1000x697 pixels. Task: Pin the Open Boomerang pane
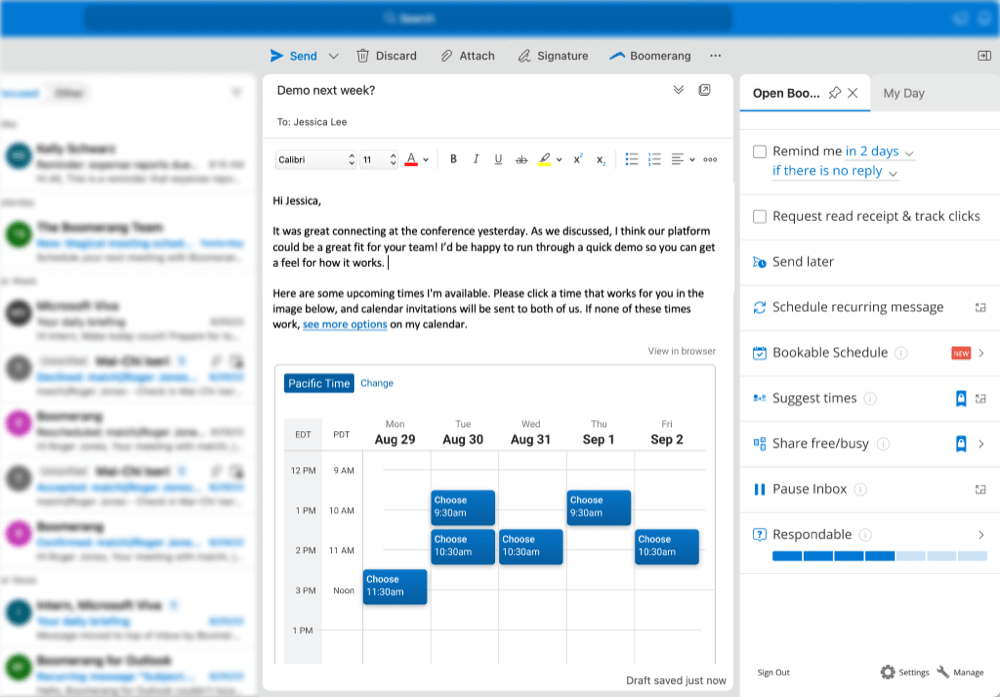834,93
